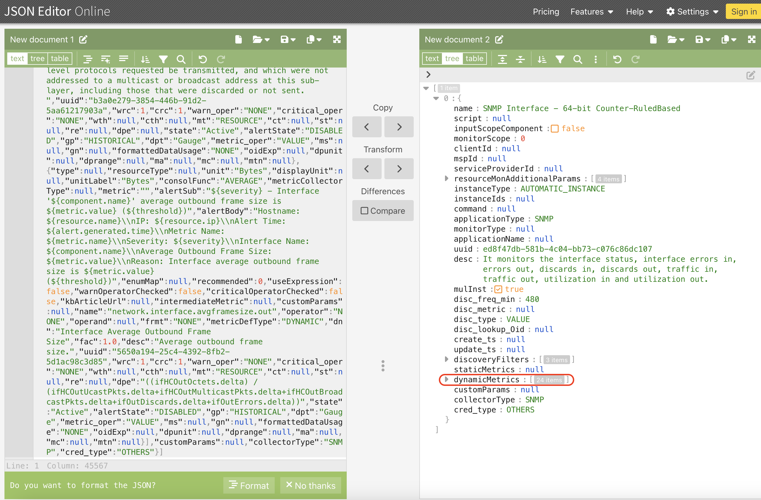Viewport: 761px width, 500px height.
Task: Click undo in the right editor toolbar
Action: click(617, 59)
